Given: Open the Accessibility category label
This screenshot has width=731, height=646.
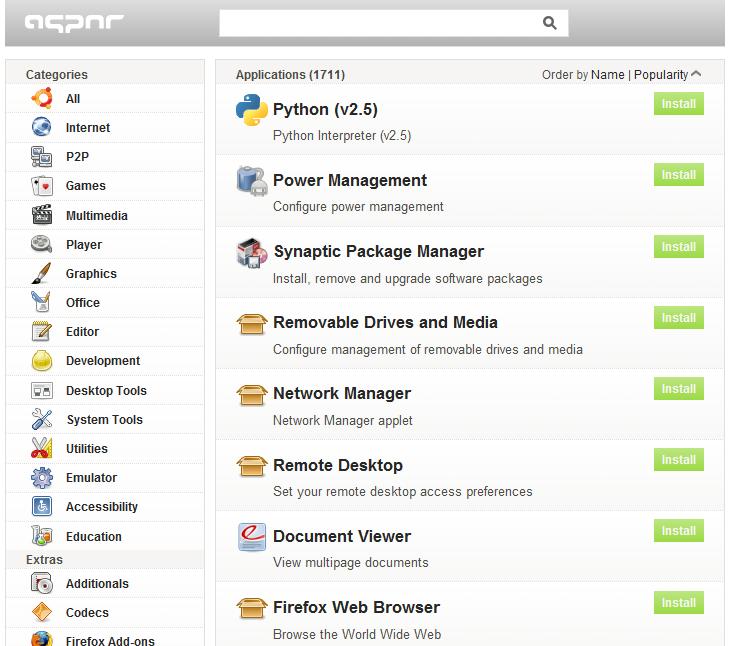Looking at the screenshot, I should (x=102, y=507).
